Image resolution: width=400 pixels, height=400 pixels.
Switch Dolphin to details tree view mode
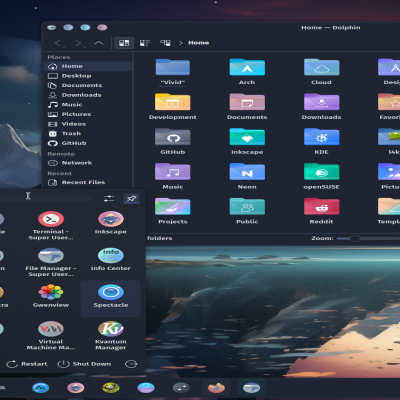(x=165, y=43)
